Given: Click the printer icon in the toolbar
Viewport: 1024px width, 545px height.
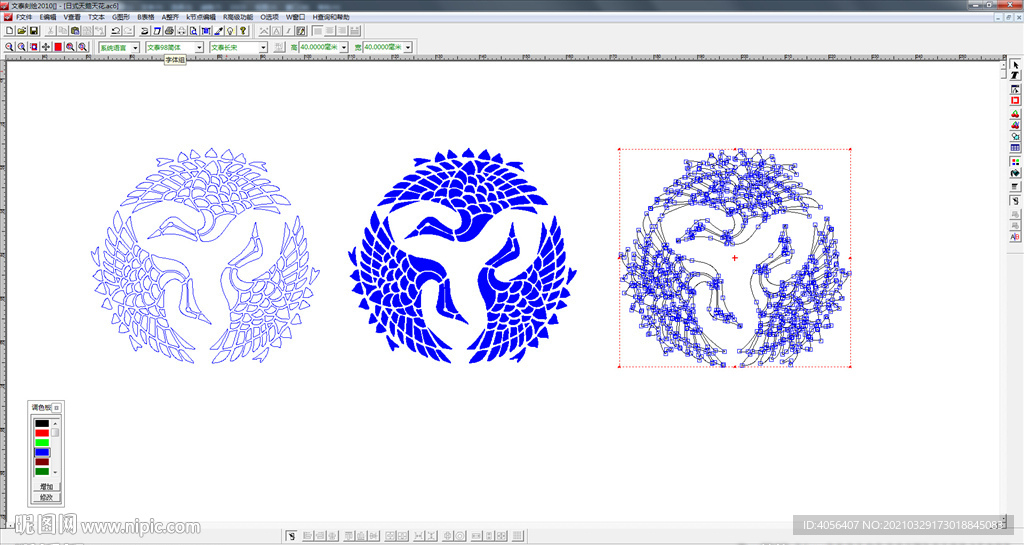Looking at the screenshot, I should coord(169,31).
